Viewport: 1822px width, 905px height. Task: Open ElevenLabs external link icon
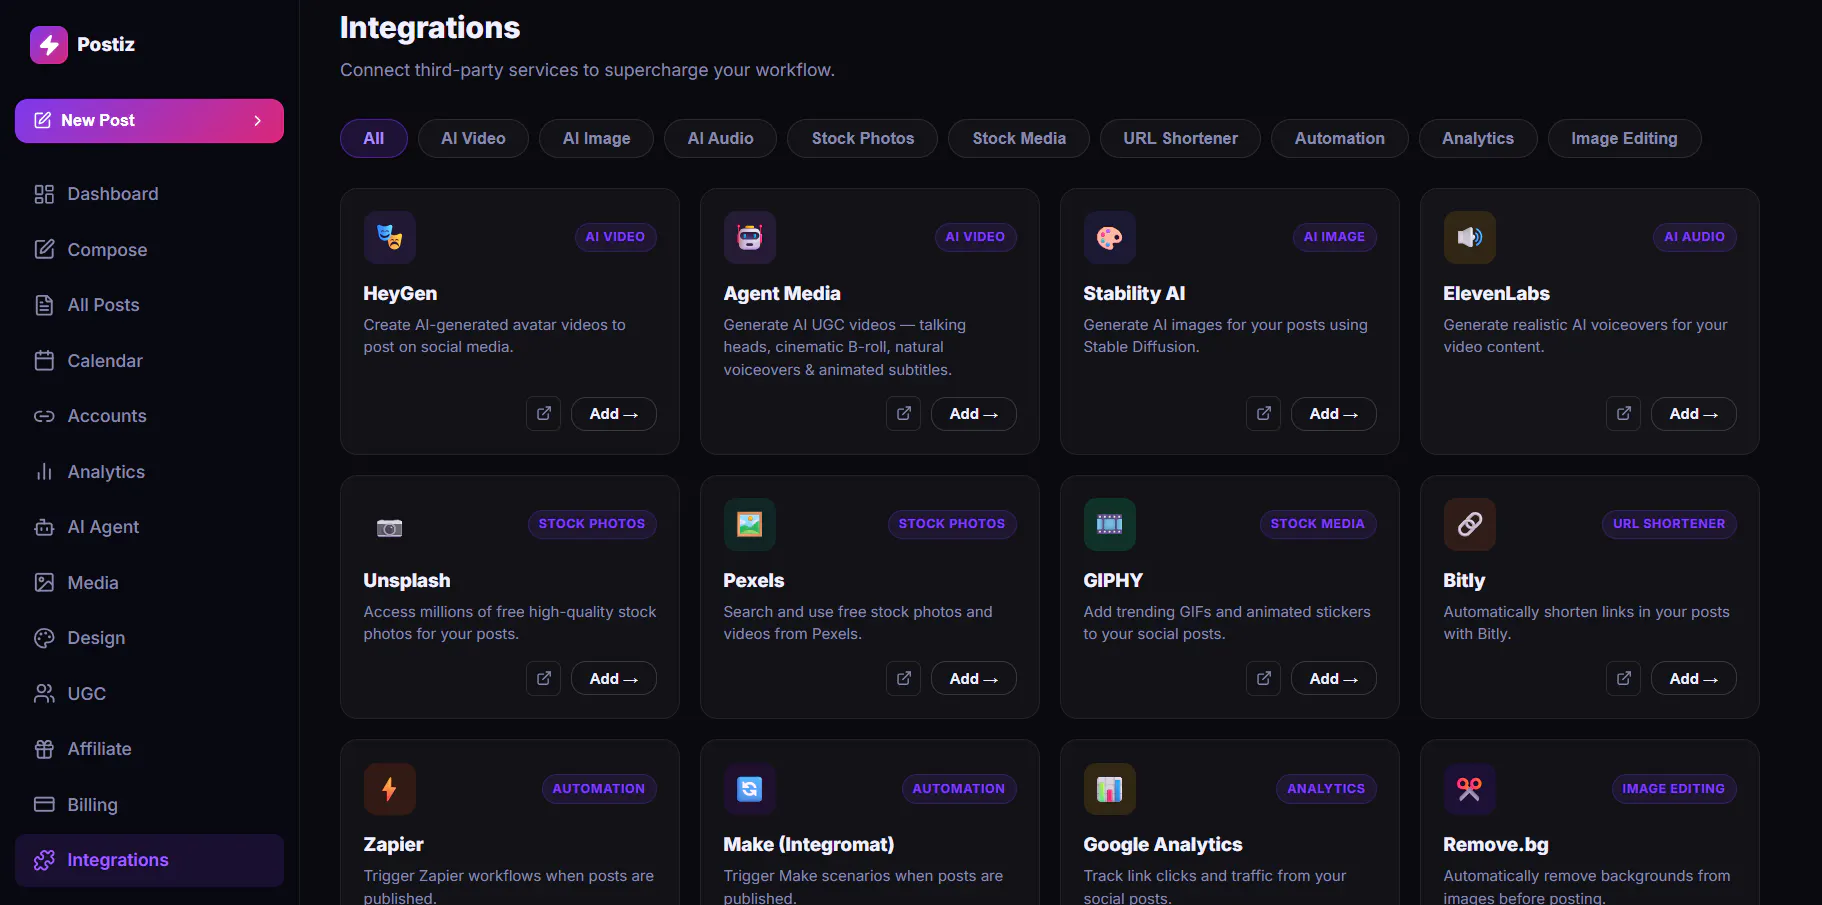tap(1624, 414)
